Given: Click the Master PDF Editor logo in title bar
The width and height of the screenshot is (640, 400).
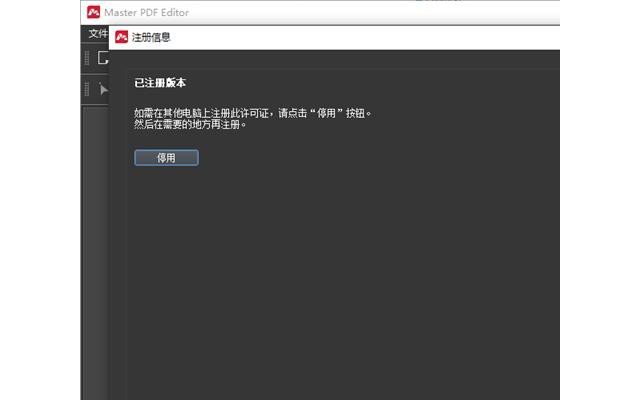Looking at the screenshot, I should [93, 12].
